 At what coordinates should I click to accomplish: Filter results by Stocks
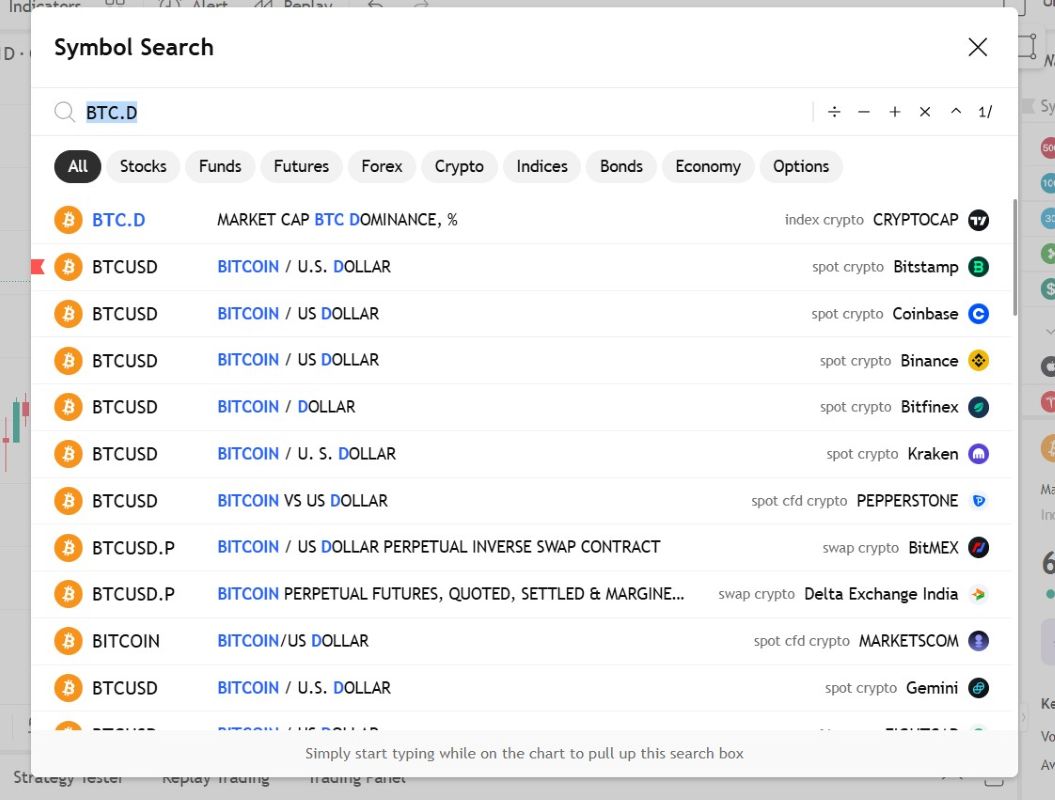143,166
